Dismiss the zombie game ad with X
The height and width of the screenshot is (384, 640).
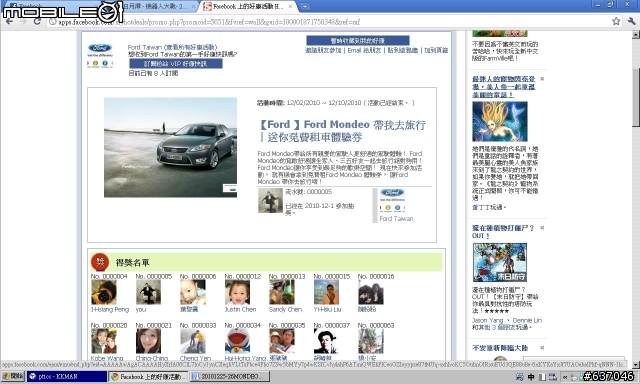(x=542, y=228)
